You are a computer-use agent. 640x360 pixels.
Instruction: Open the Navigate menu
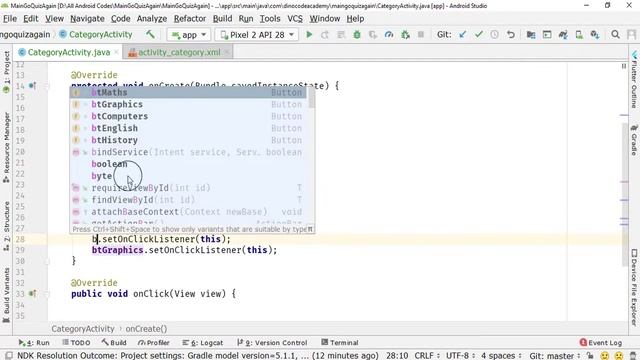coord(87,19)
